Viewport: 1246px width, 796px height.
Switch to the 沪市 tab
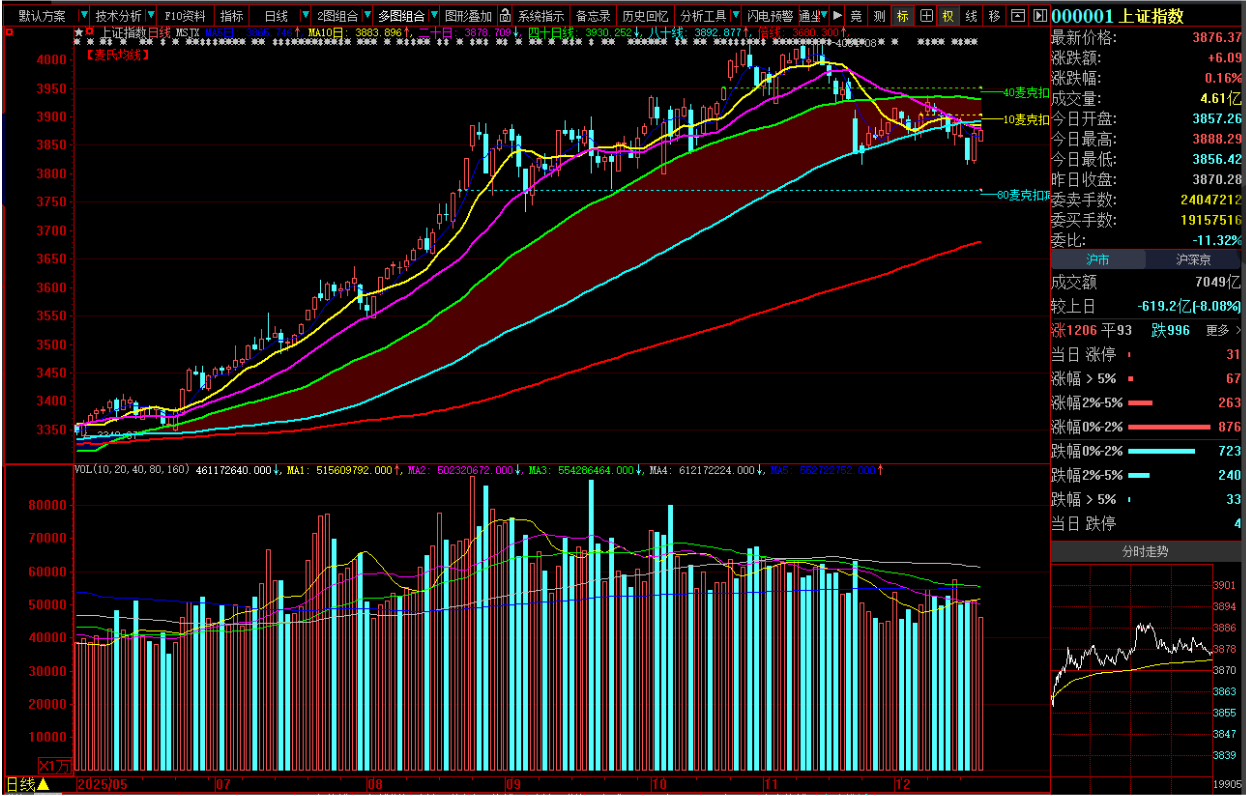pos(1098,260)
